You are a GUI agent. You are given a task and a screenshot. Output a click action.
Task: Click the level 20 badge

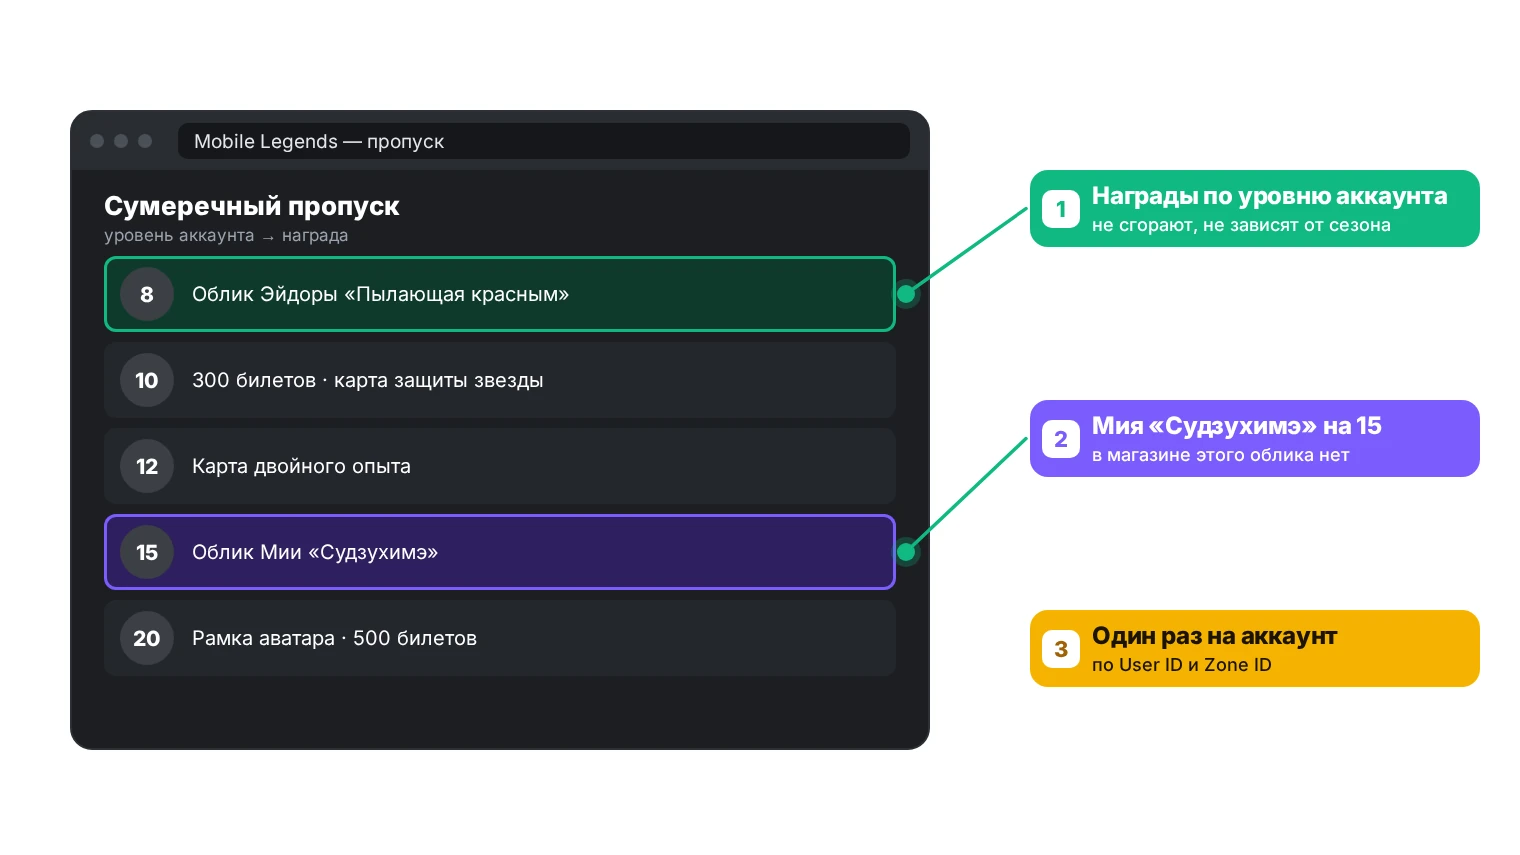click(x=147, y=638)
